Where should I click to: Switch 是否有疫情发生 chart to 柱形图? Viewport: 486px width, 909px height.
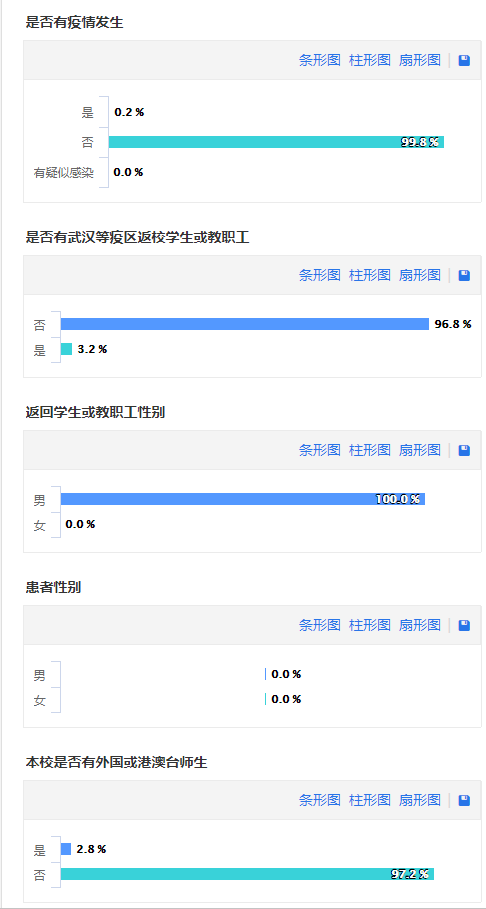369,60
